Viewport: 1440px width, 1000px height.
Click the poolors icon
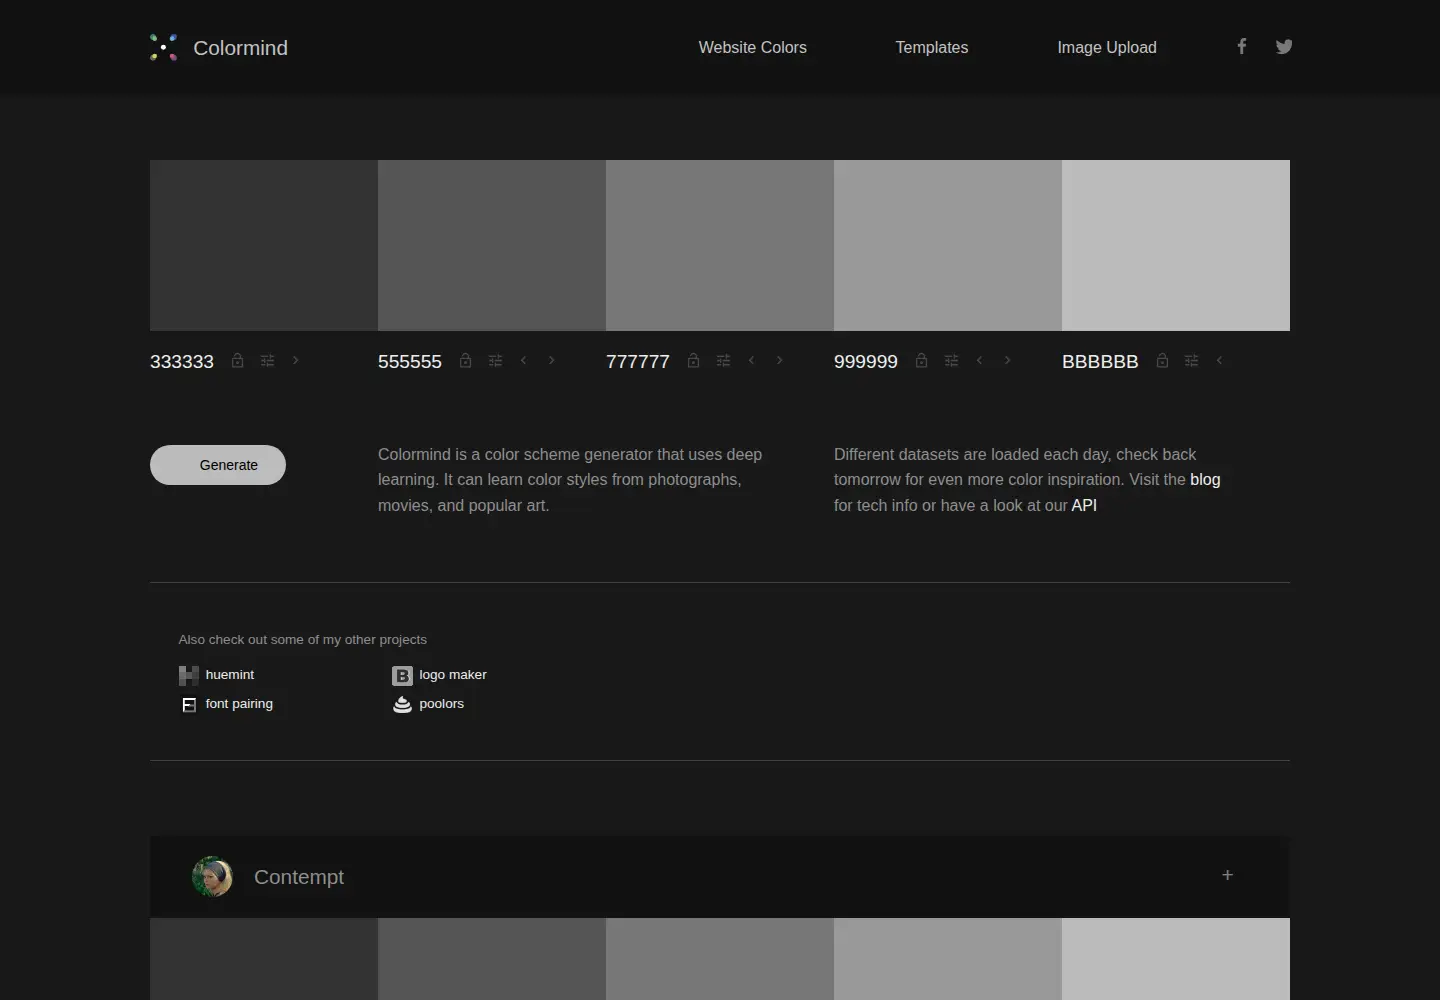(x=402, y=705)
